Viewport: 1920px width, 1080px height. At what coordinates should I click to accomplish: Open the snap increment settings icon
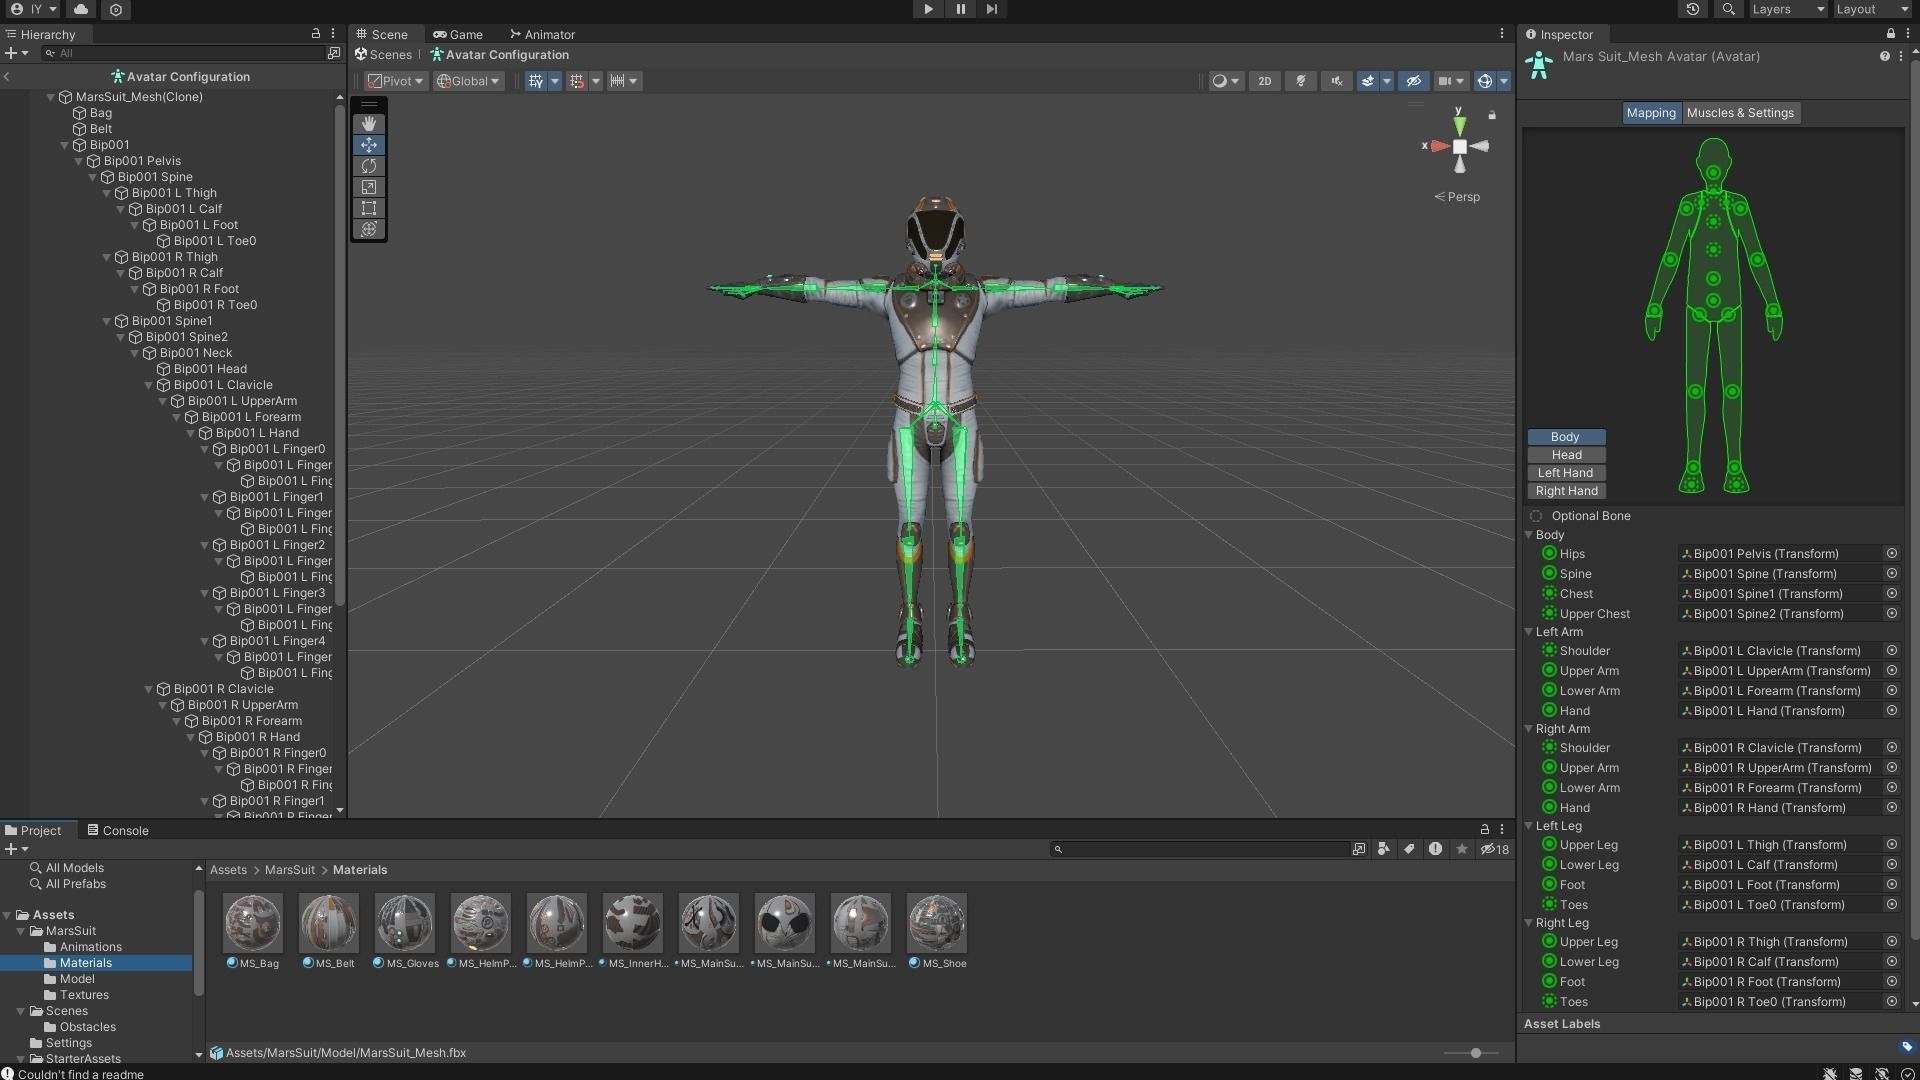[x=618, y=81]
